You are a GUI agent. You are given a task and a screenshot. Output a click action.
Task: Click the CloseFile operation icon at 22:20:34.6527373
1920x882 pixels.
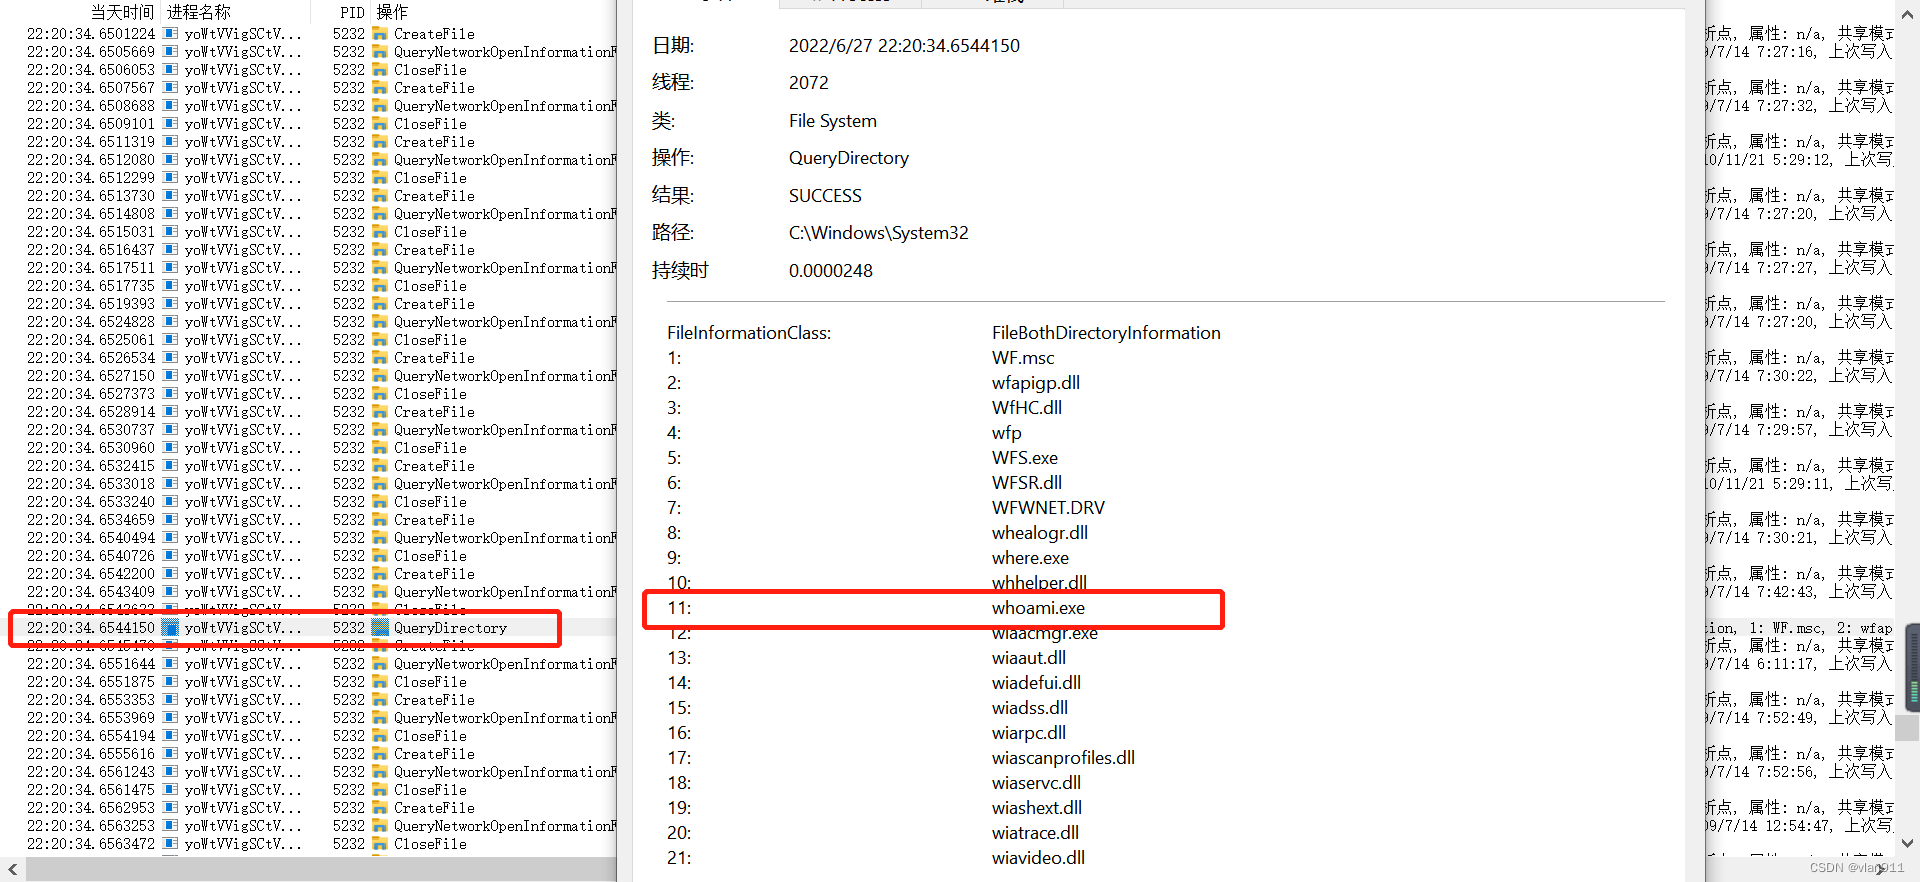[380, 394]
